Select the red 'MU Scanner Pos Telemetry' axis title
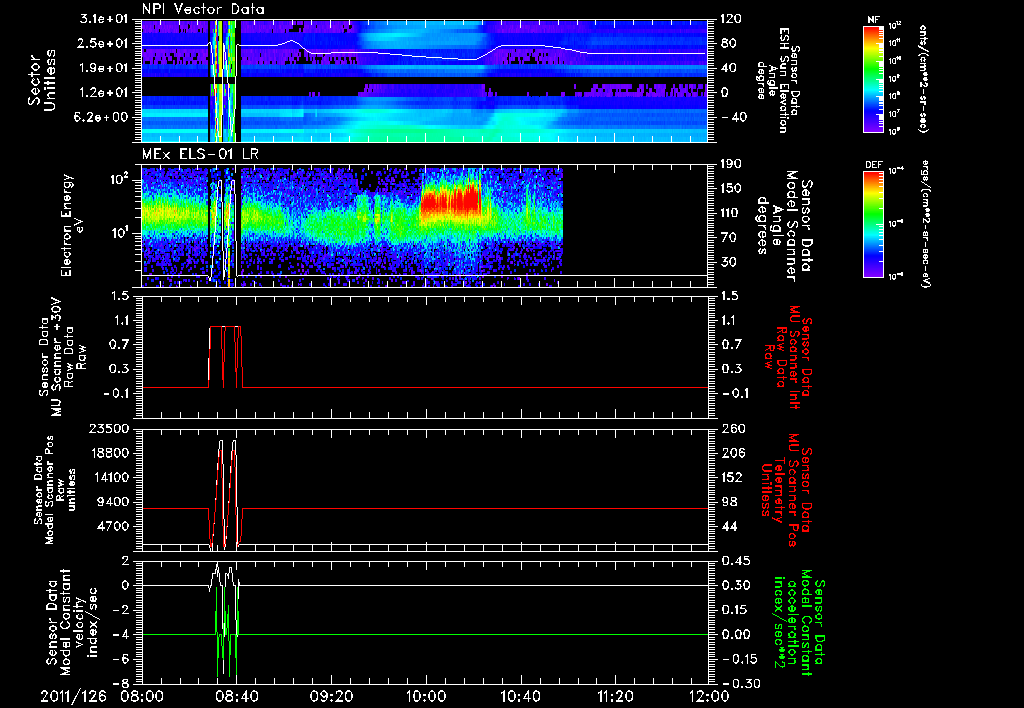The image size is (1024, 708). 788,491
